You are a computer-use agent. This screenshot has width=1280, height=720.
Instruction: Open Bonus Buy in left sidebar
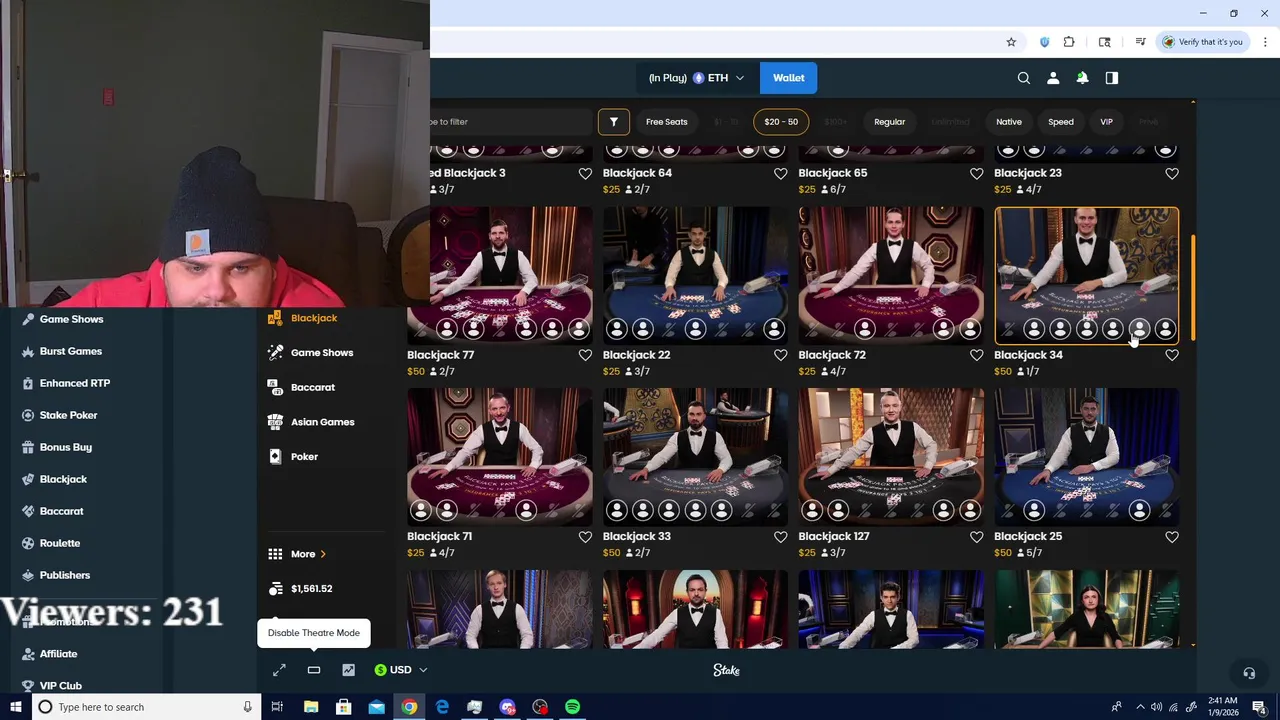coord(65,447)
